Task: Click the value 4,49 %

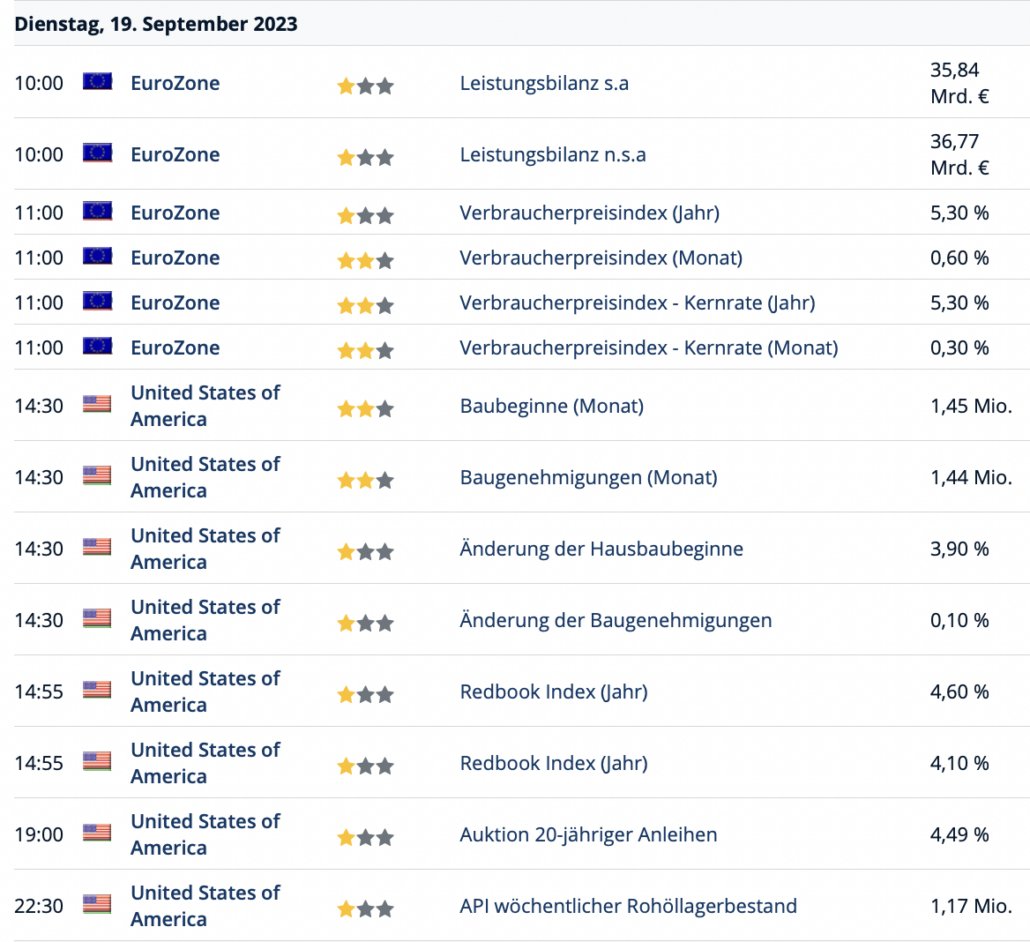Action: click(959, 835)
